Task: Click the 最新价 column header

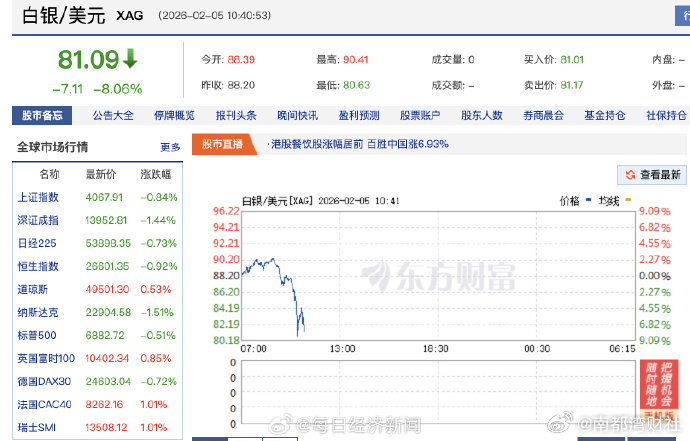Action: click(101, 174)
